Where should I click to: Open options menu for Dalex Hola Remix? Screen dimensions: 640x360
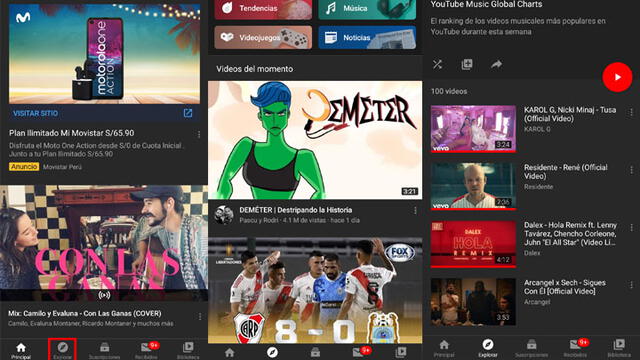[631, 227]
